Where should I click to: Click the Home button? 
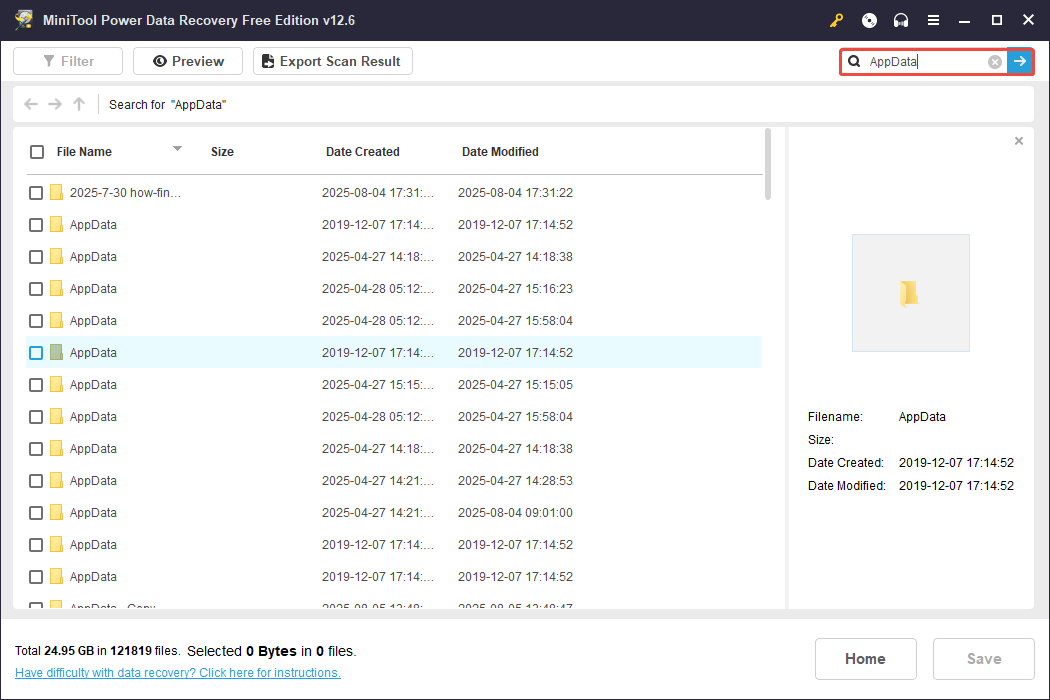[x=865, y=659]
